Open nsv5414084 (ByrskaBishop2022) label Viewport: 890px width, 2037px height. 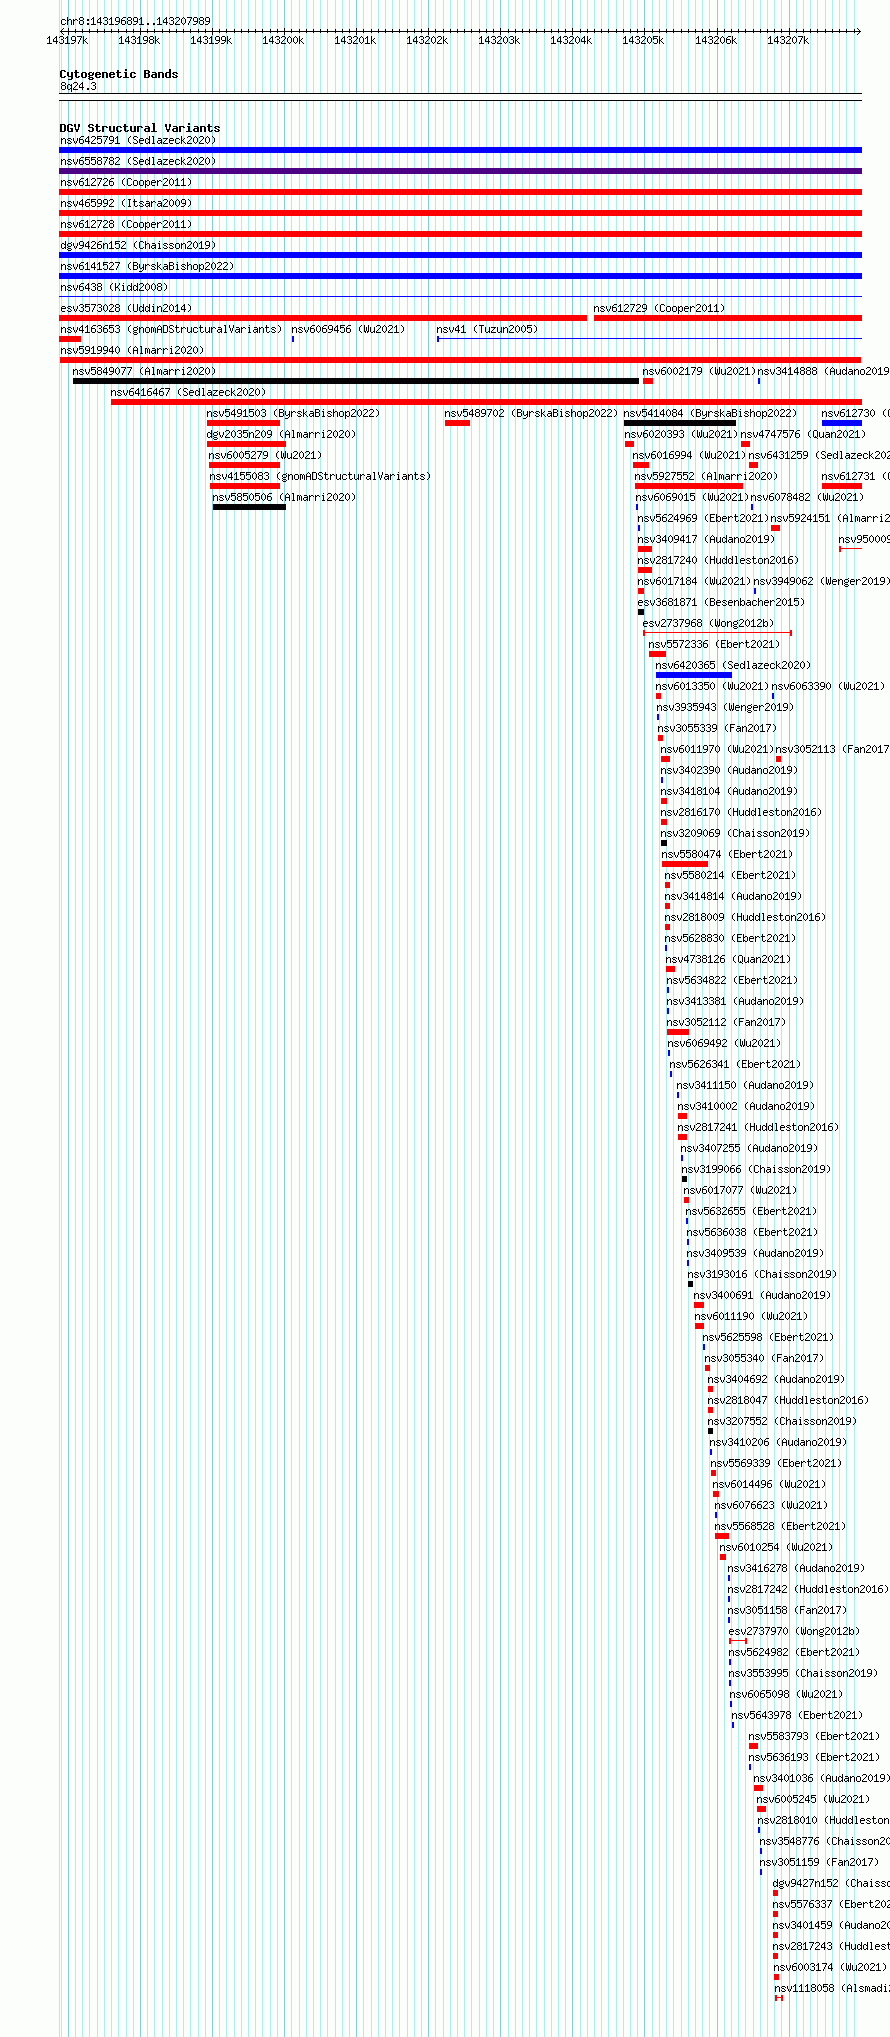(710, 413)
